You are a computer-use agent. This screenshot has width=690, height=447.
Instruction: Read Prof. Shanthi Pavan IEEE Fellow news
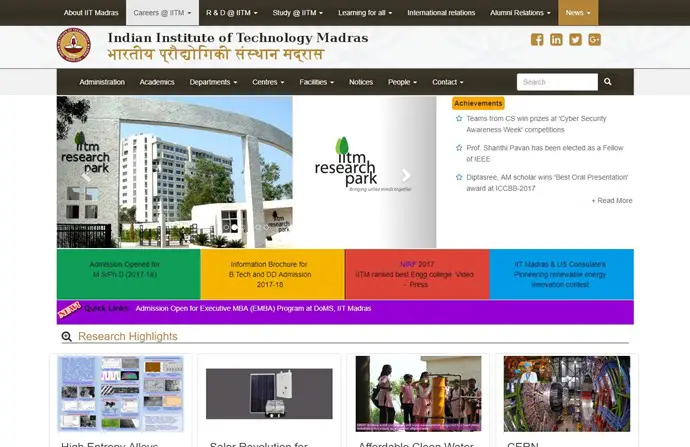tap(545, 154)
